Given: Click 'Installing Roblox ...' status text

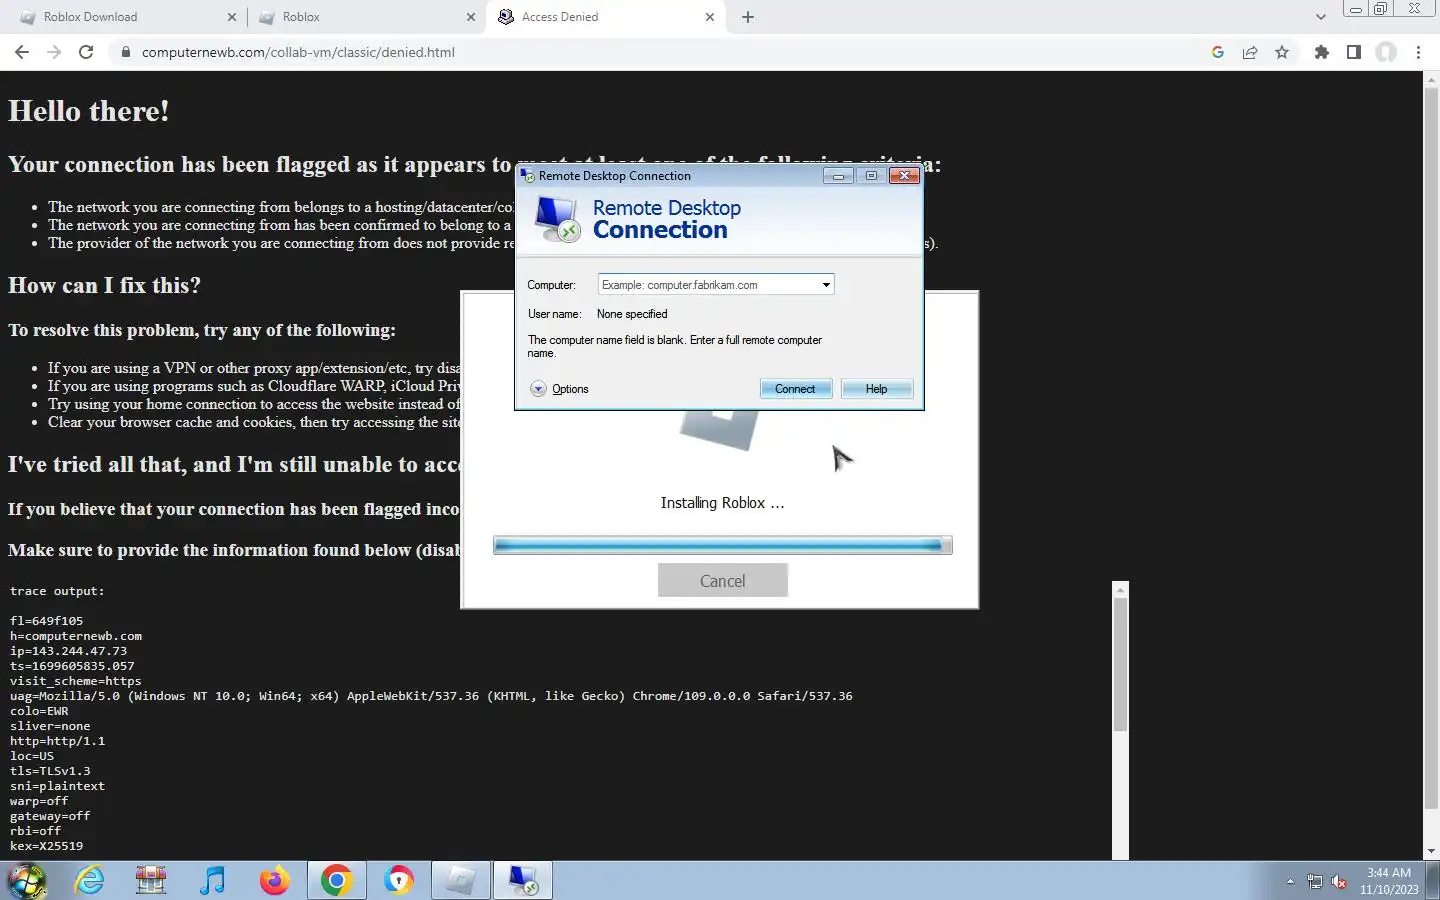Looking at the screenshot, I should [x=722, y=503].
